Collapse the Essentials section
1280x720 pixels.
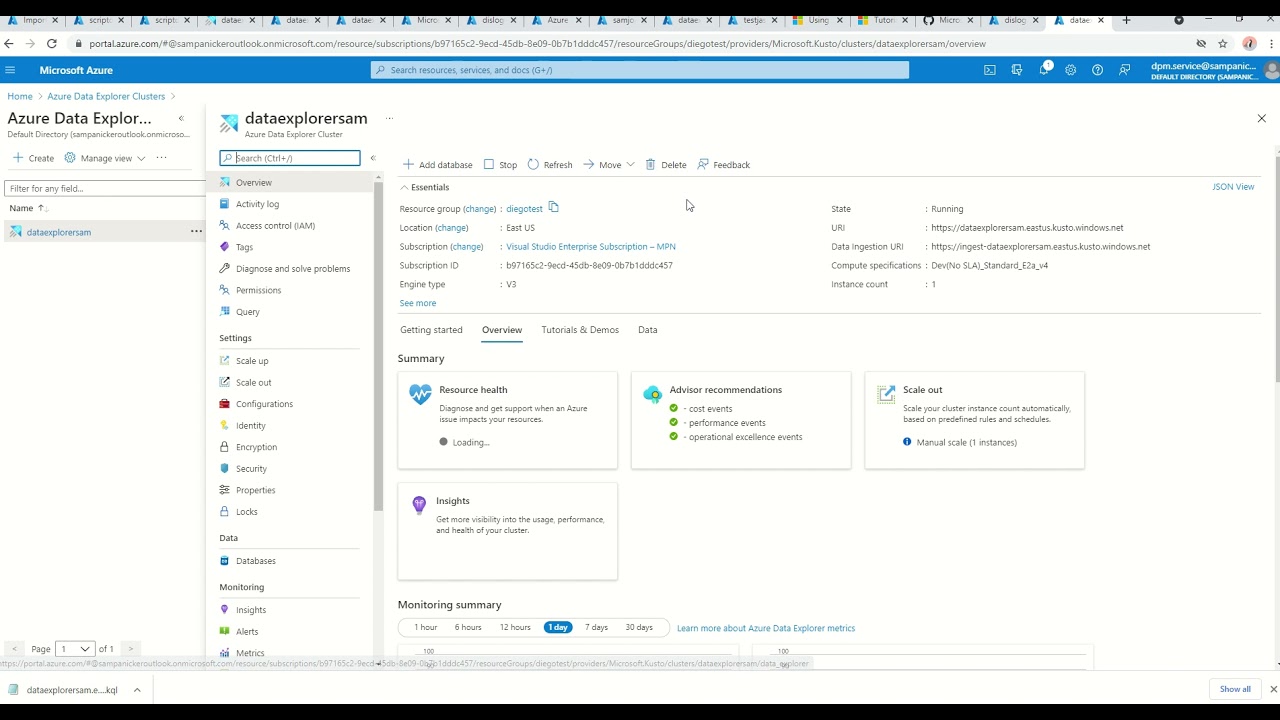(425, 187)
